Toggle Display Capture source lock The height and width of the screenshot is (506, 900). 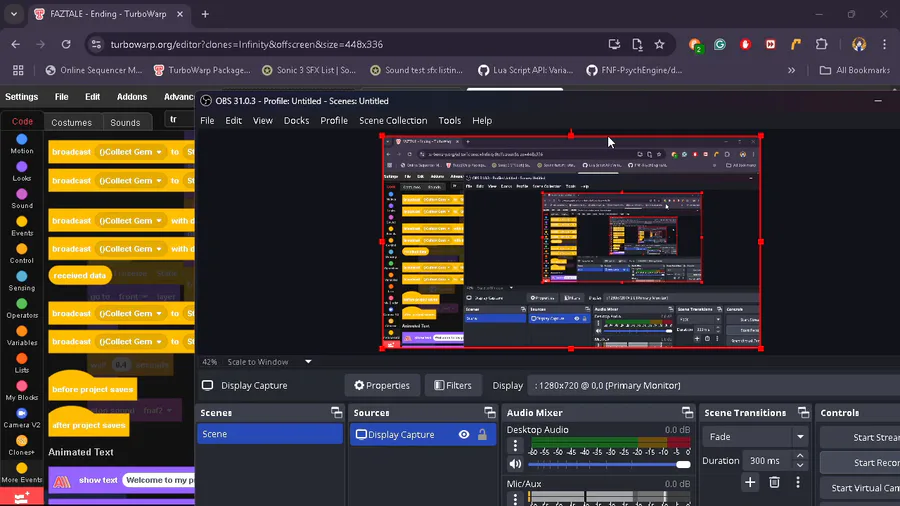coord(482,435)
